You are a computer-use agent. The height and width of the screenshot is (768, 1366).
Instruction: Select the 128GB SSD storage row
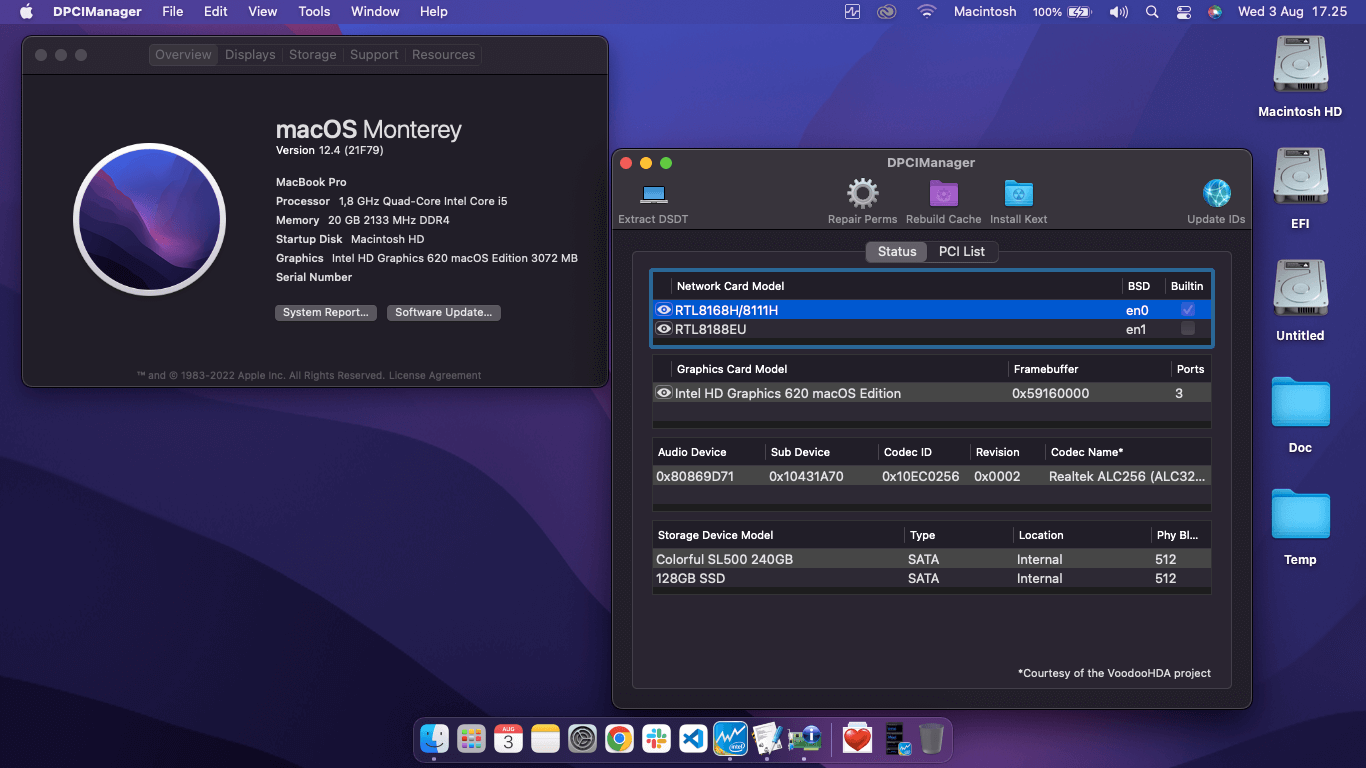point(932,578)
